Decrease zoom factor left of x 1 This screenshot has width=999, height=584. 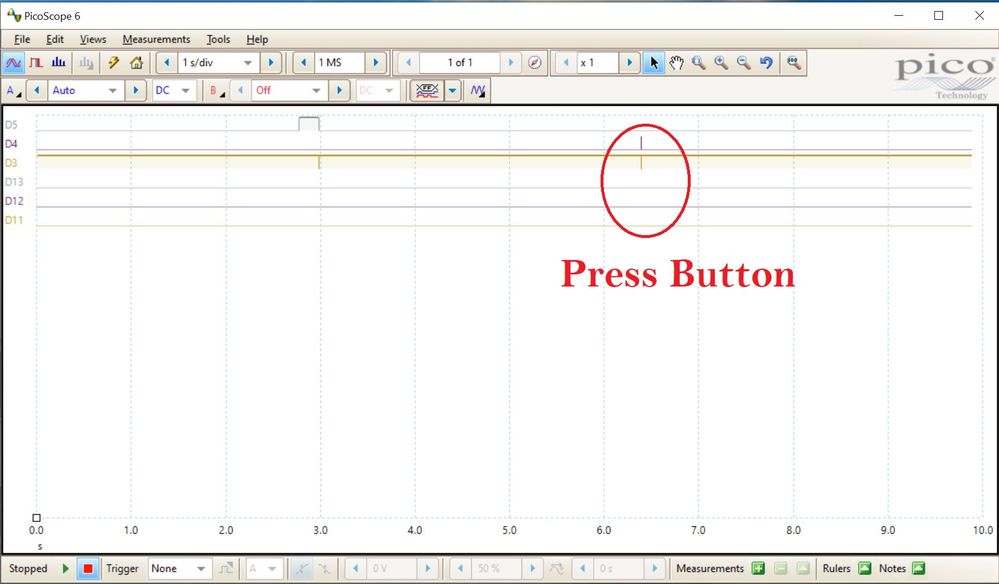(566, 62)
